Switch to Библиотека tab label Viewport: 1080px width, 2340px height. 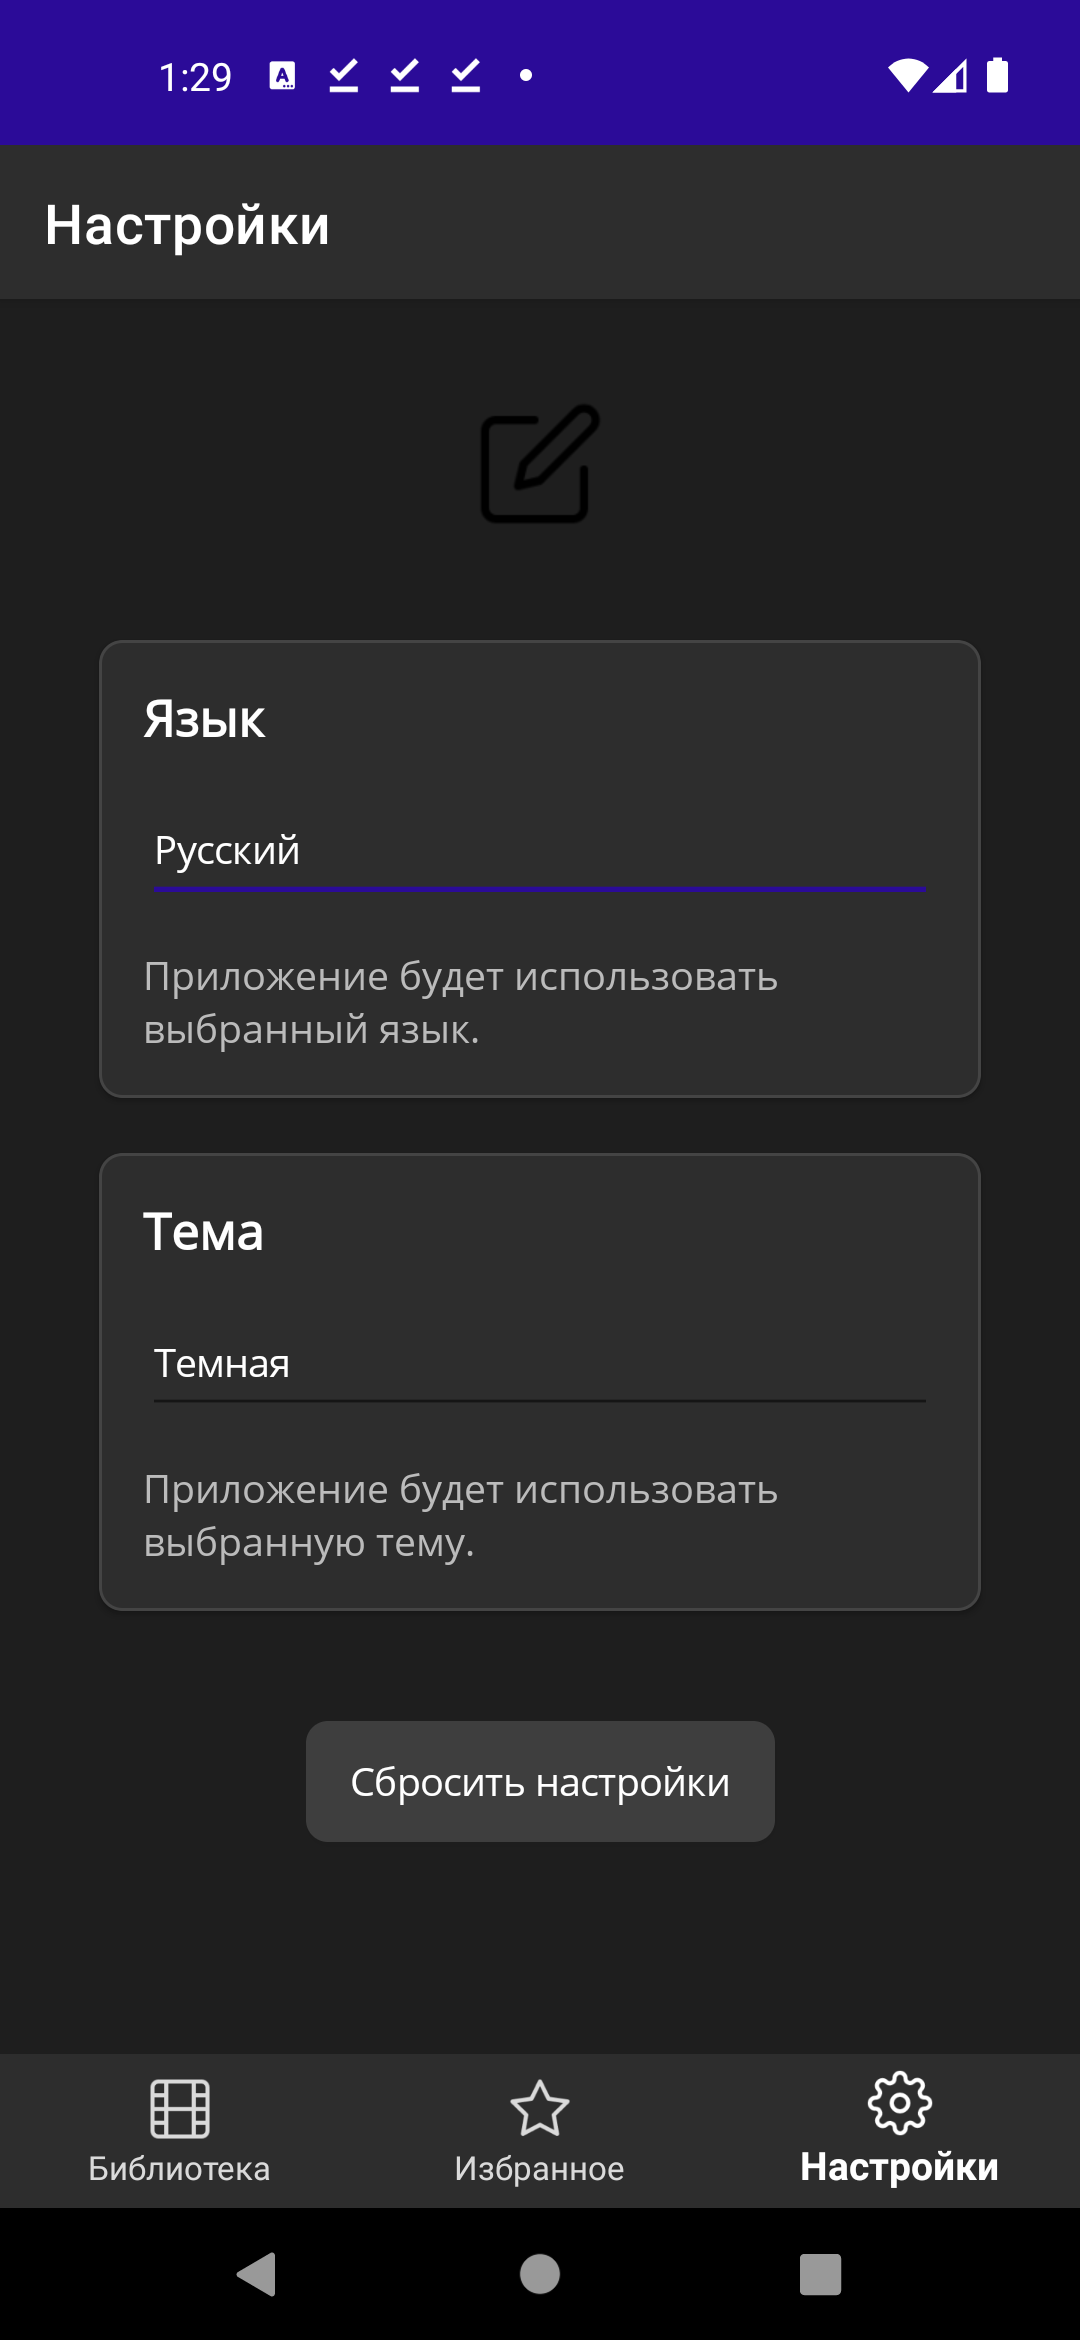click(180, 2168)
